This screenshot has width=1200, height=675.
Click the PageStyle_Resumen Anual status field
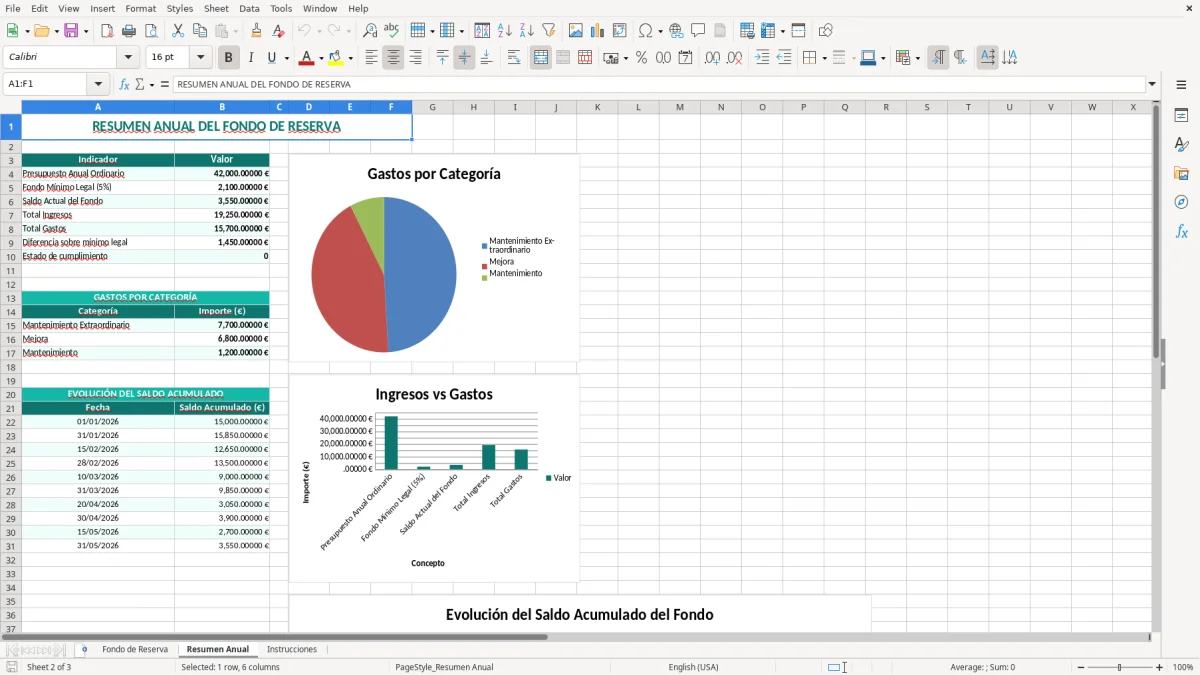[444, 667]
